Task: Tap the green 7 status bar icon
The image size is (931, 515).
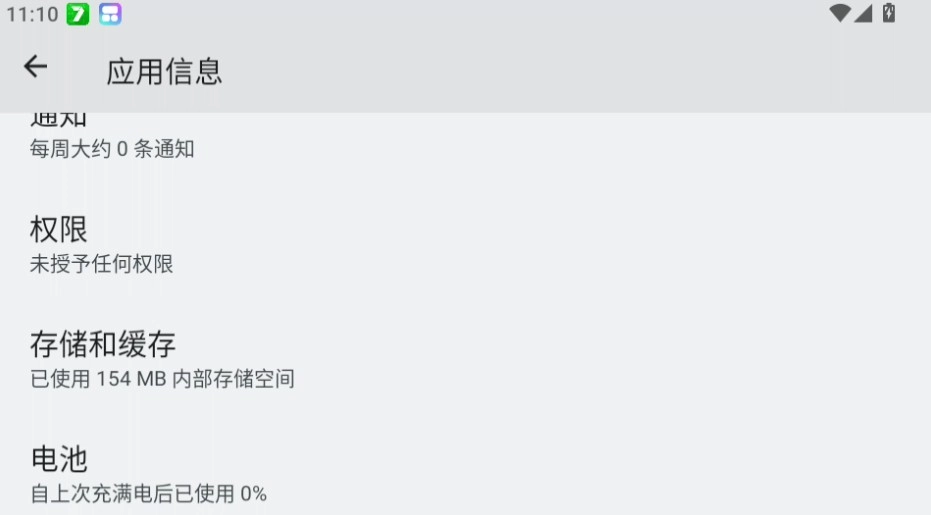Action: pos(78,14)
